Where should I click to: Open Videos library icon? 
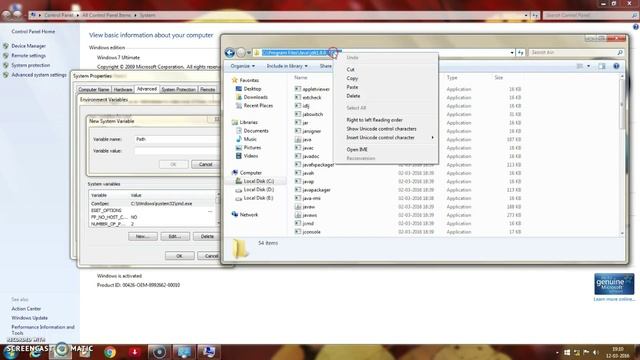tap(239, 156)
